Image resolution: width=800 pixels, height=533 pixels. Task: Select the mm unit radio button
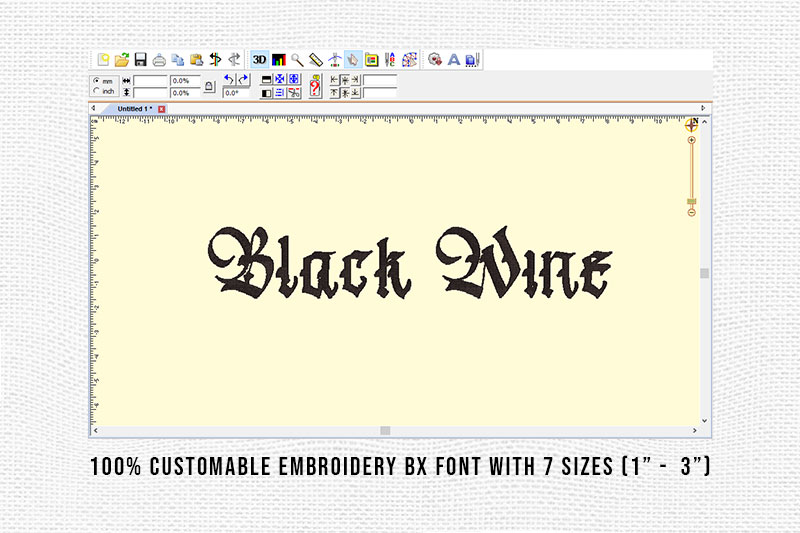coord(96,81)
